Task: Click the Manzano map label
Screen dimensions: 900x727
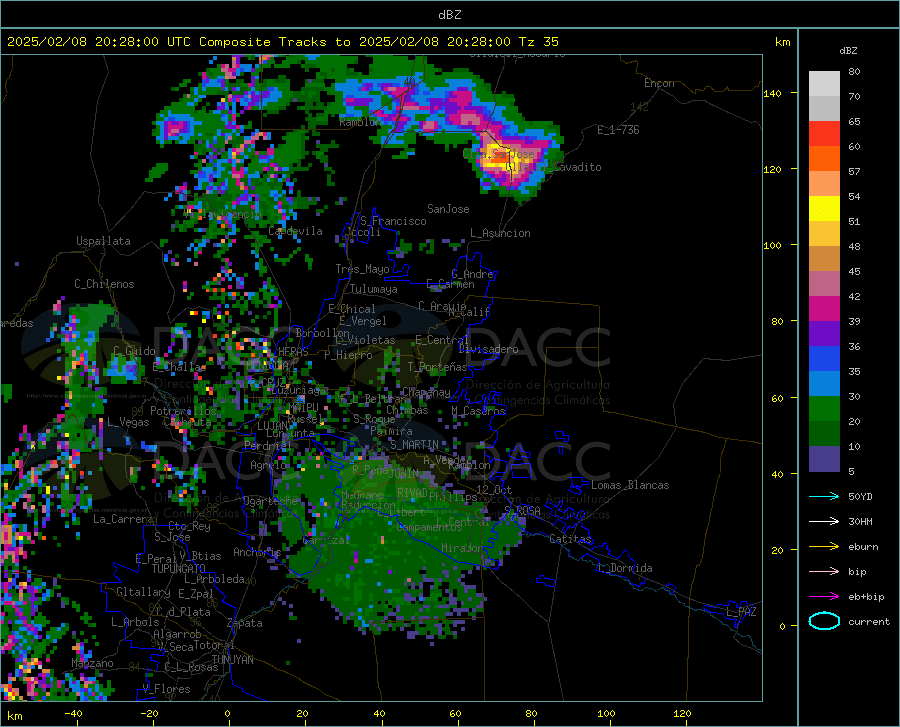Action: tap(92, 663)
